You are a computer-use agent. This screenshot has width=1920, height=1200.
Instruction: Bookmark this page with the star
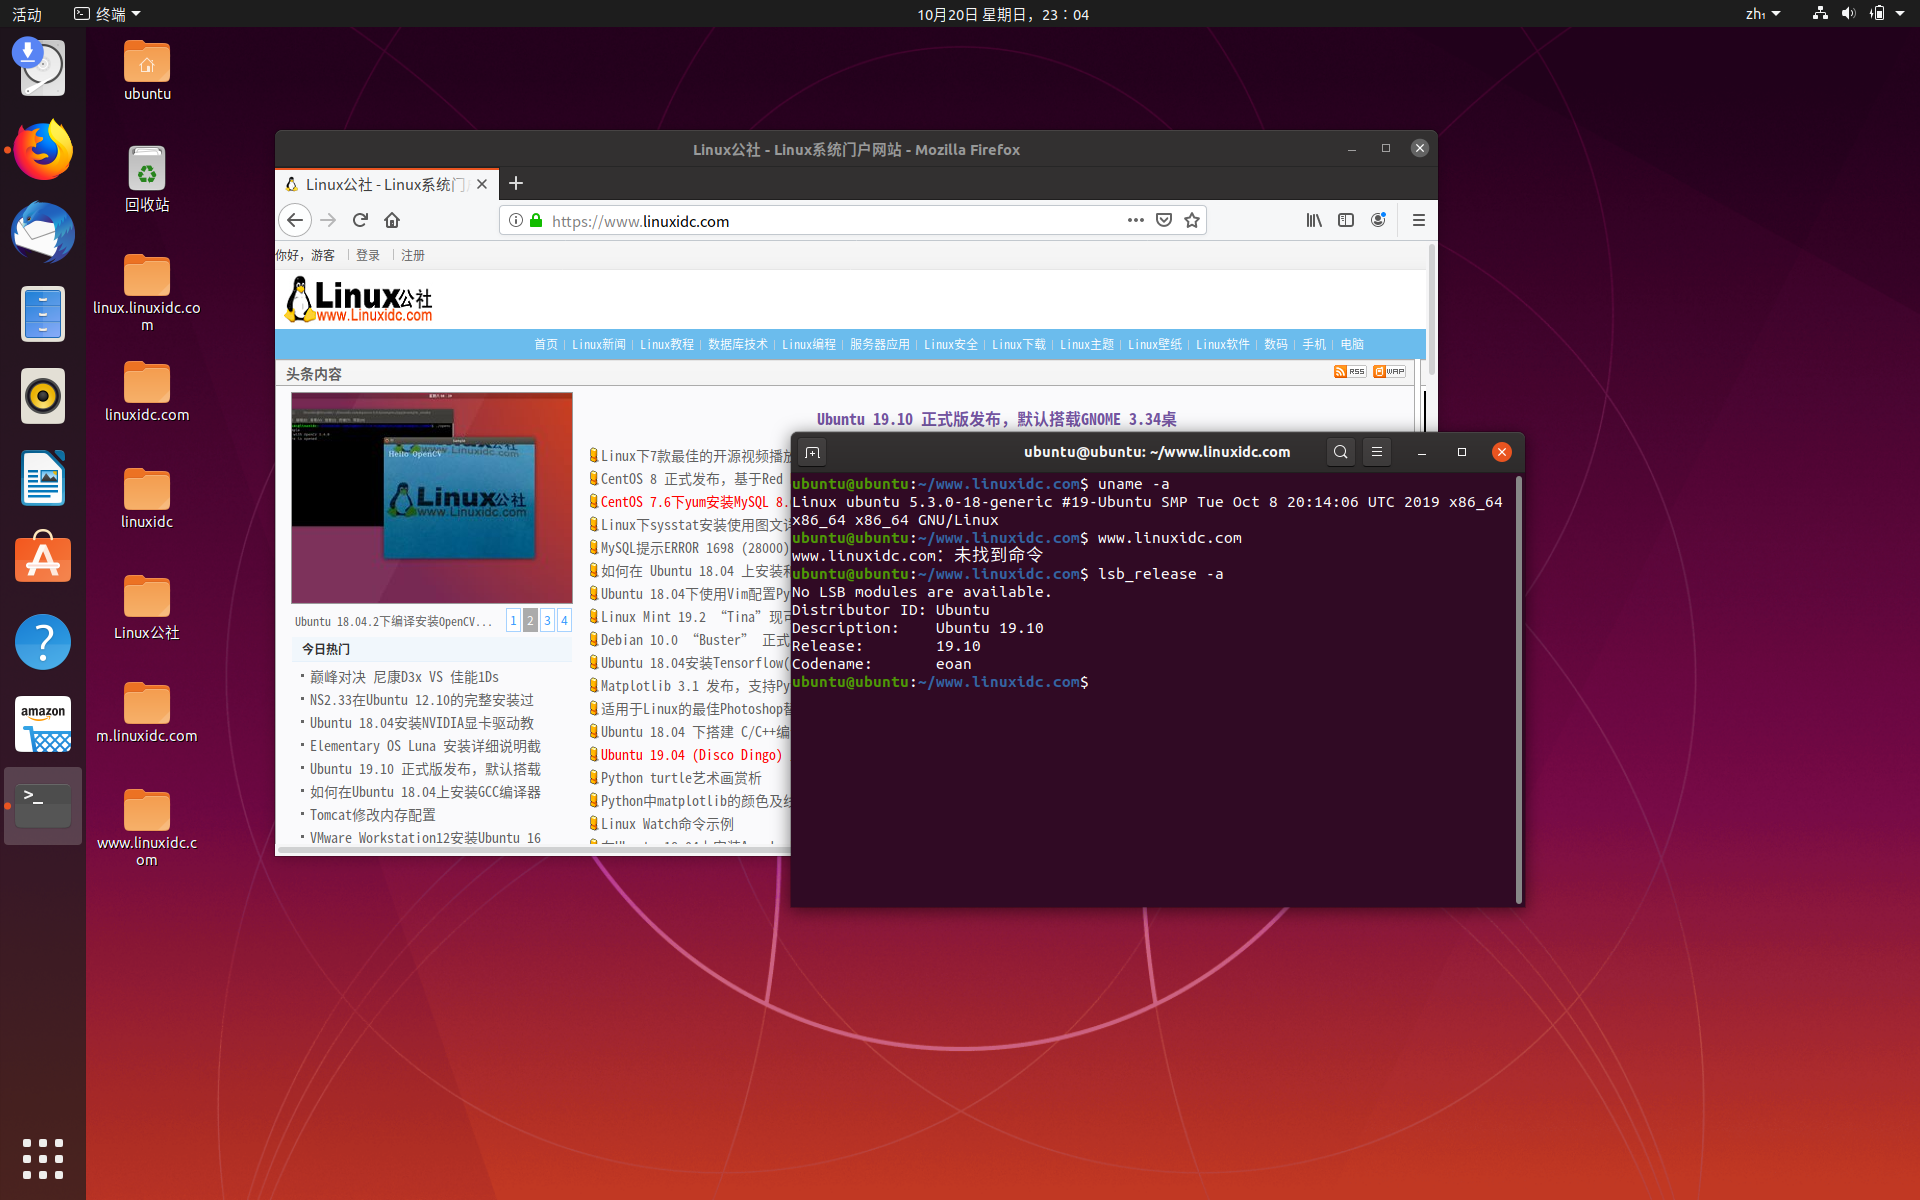coord(1192,220)
